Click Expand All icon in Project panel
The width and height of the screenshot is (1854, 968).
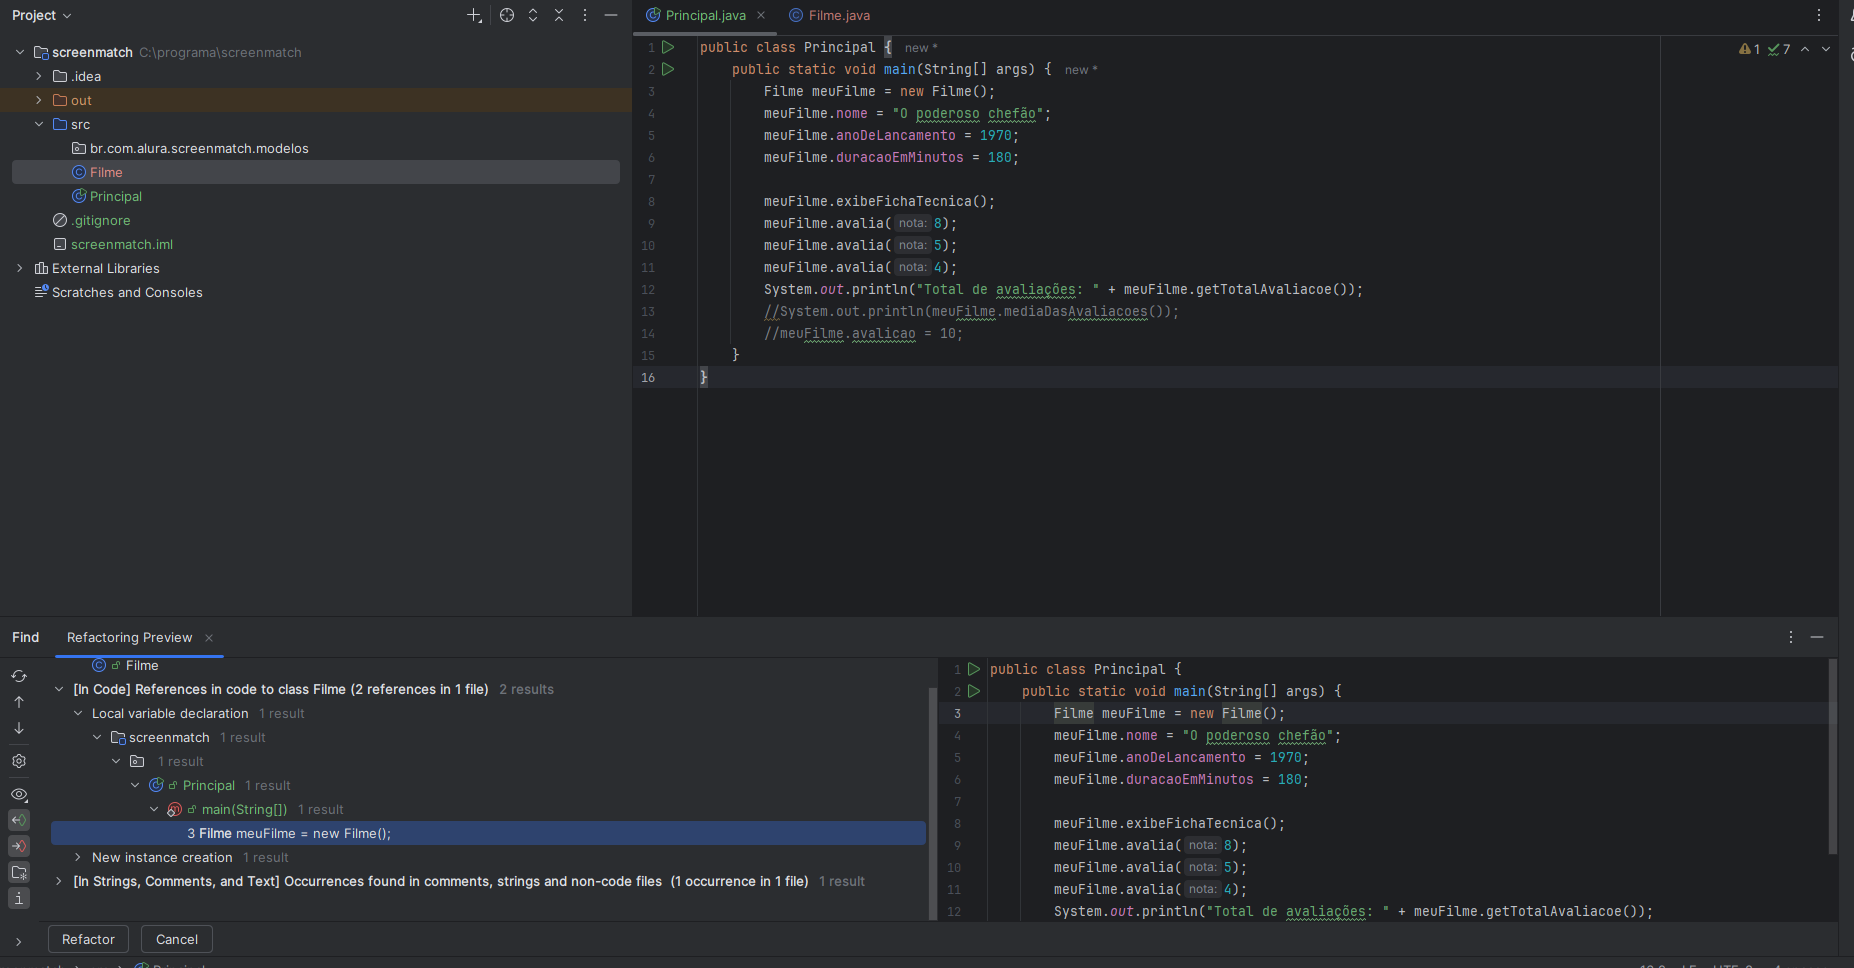pyautogui.click(x=533, y=15)
